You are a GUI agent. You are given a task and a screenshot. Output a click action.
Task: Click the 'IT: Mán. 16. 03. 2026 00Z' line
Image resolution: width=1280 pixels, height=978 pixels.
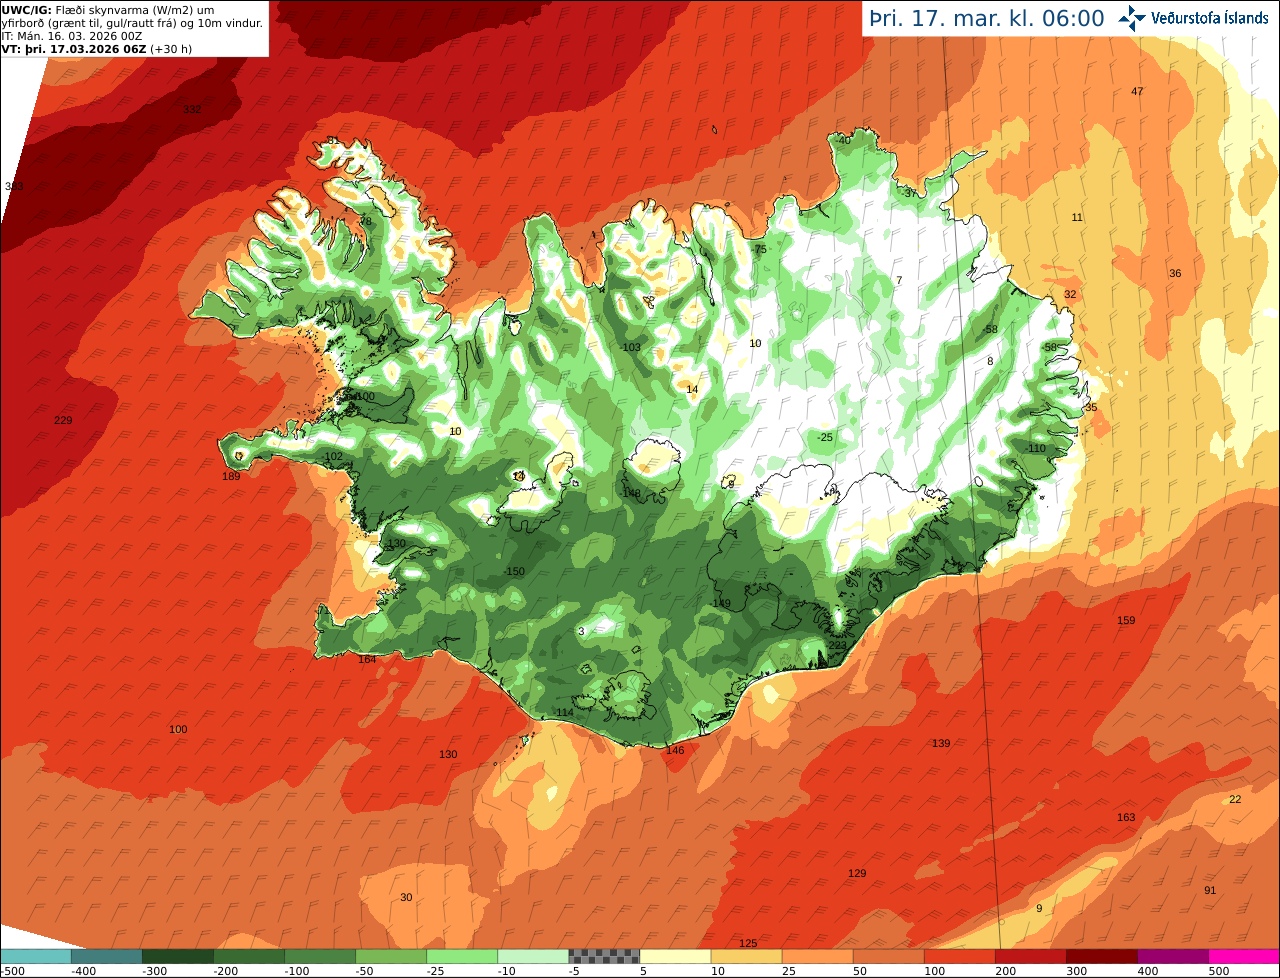tap(72, 35)
